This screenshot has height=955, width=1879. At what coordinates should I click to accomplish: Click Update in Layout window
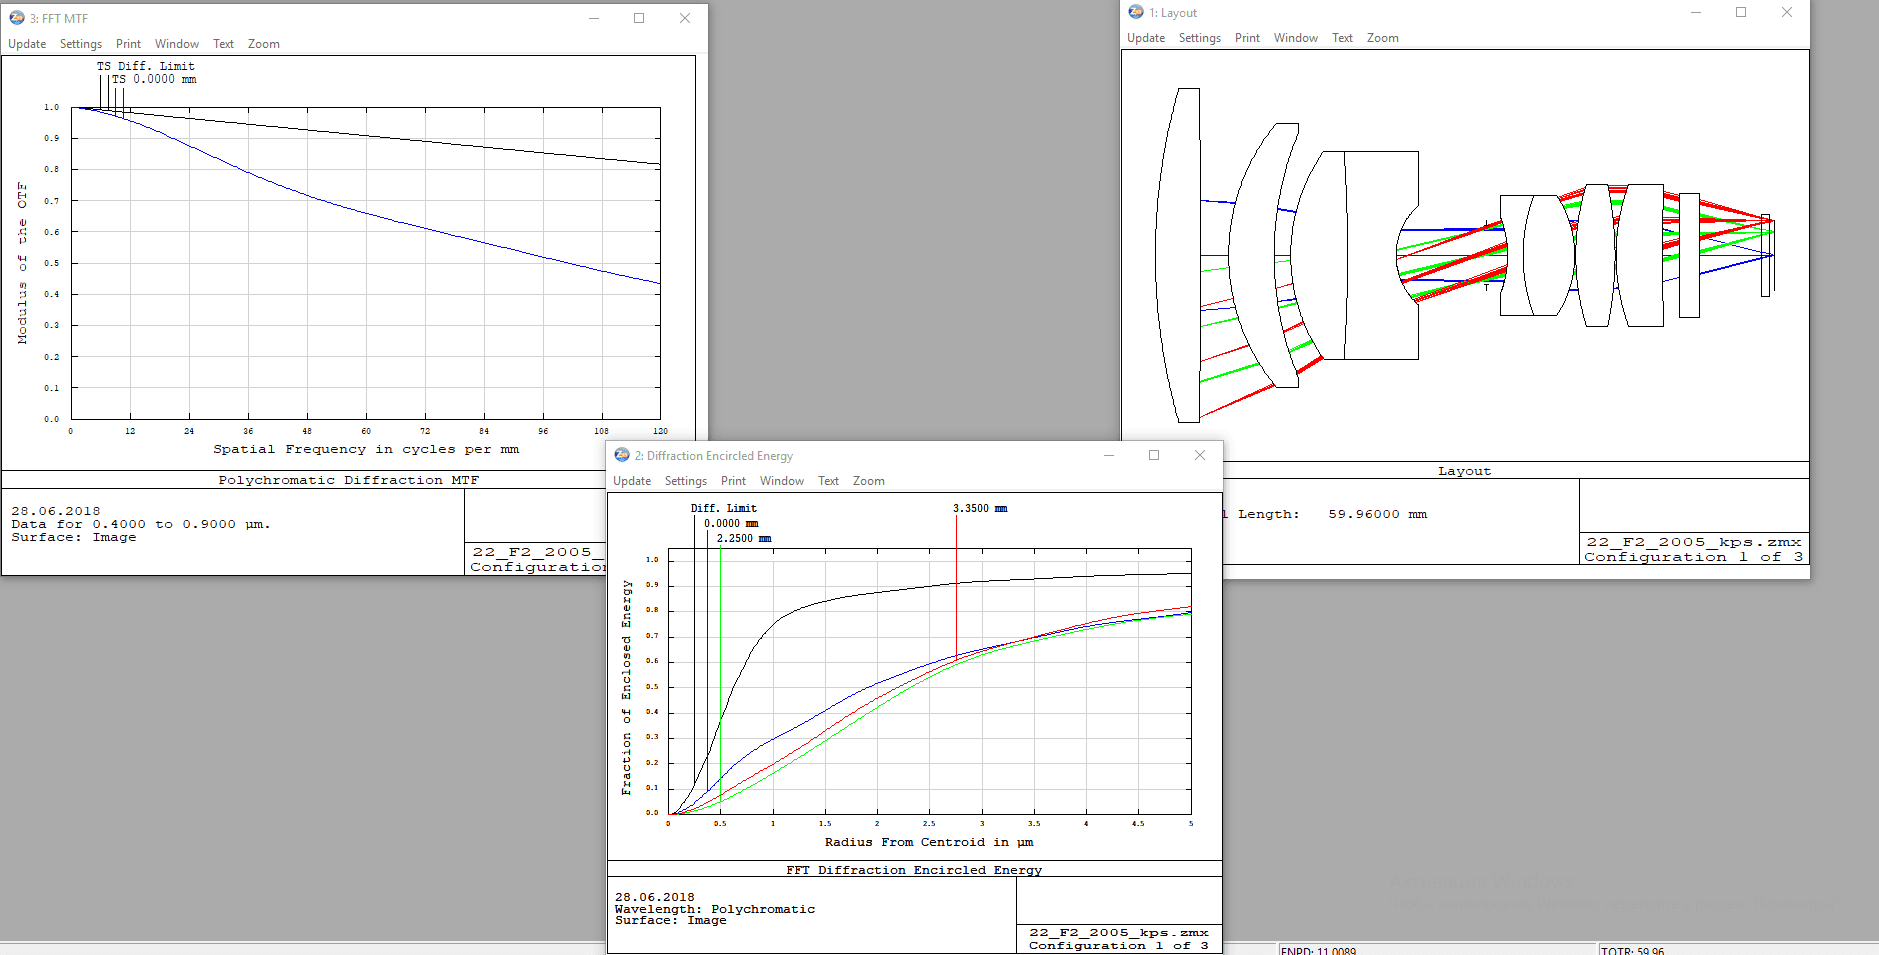[x=1146, y=38]
